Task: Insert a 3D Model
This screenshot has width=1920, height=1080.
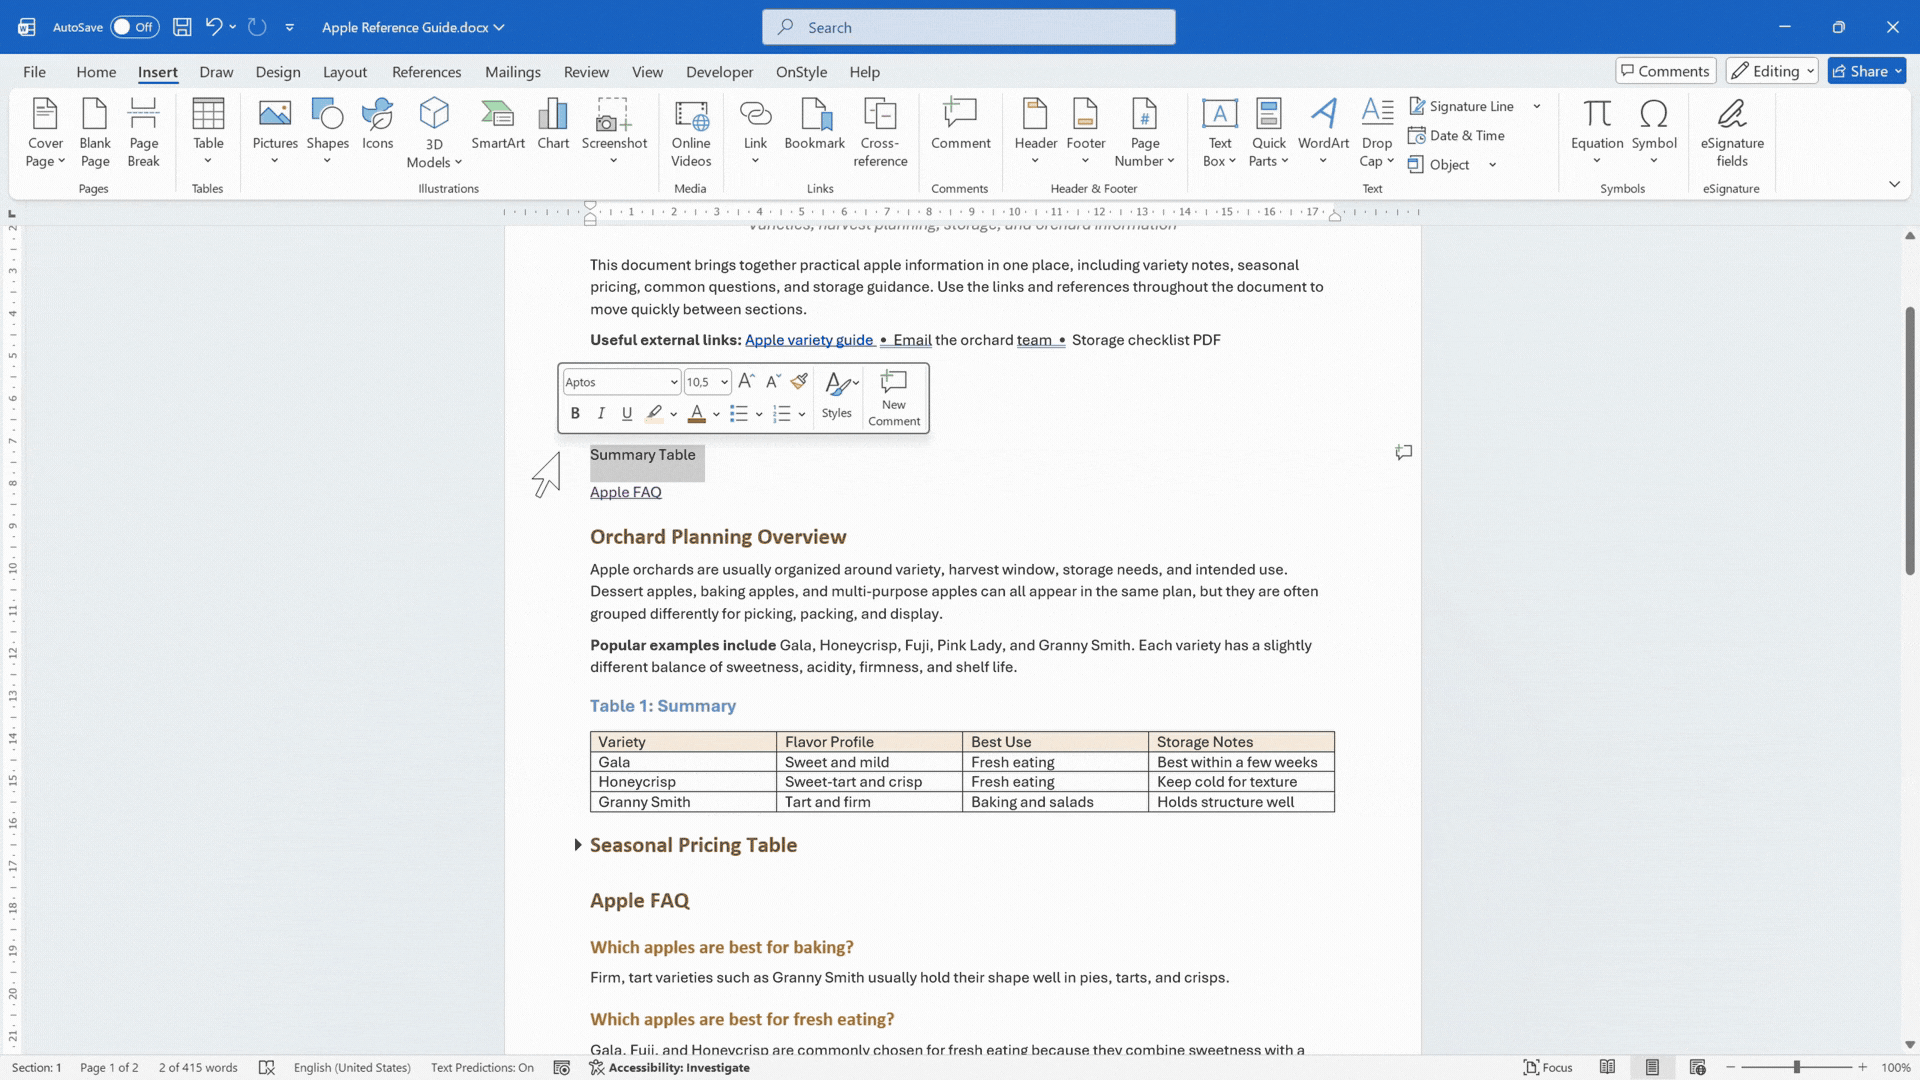Action: [434, 132]
